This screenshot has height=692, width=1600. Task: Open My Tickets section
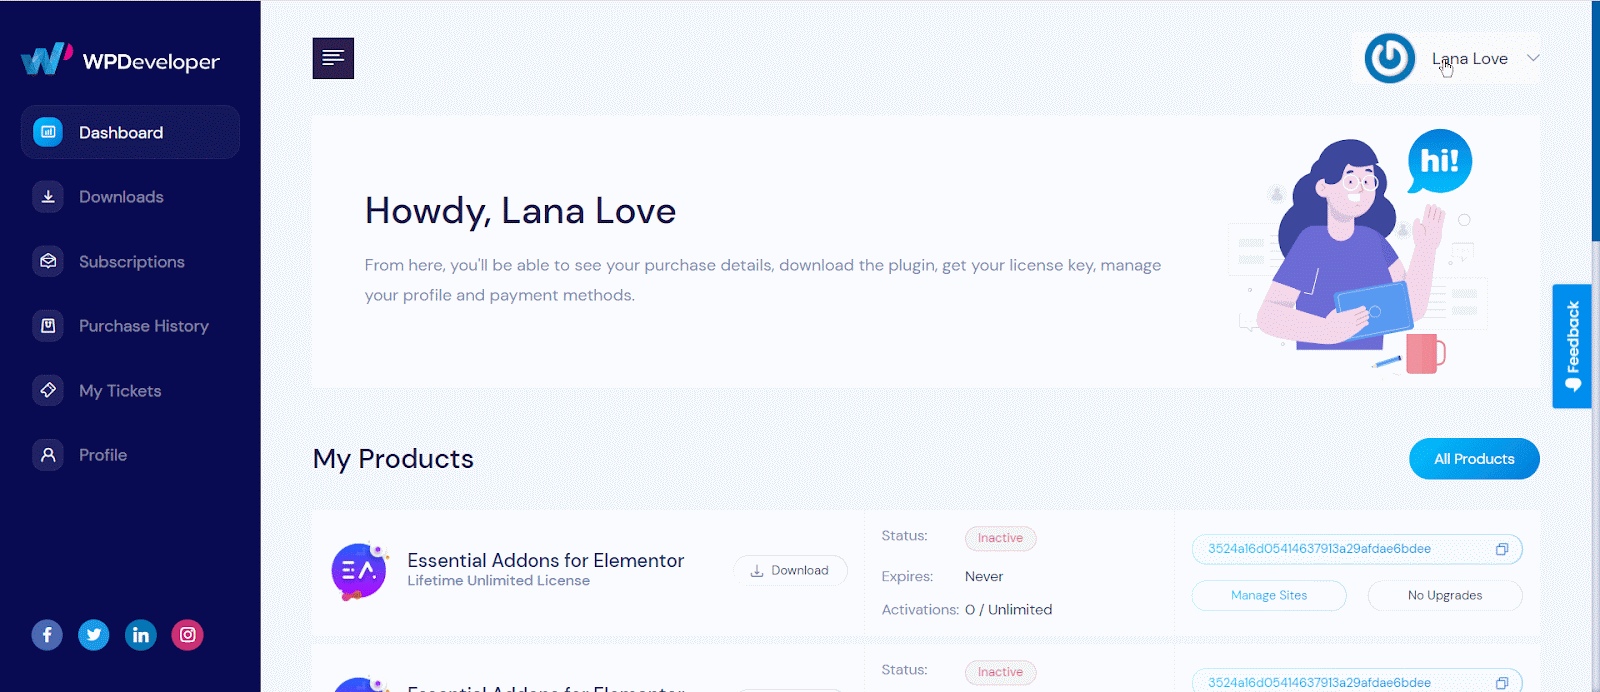pyautogui.click(x=120, y=391)
